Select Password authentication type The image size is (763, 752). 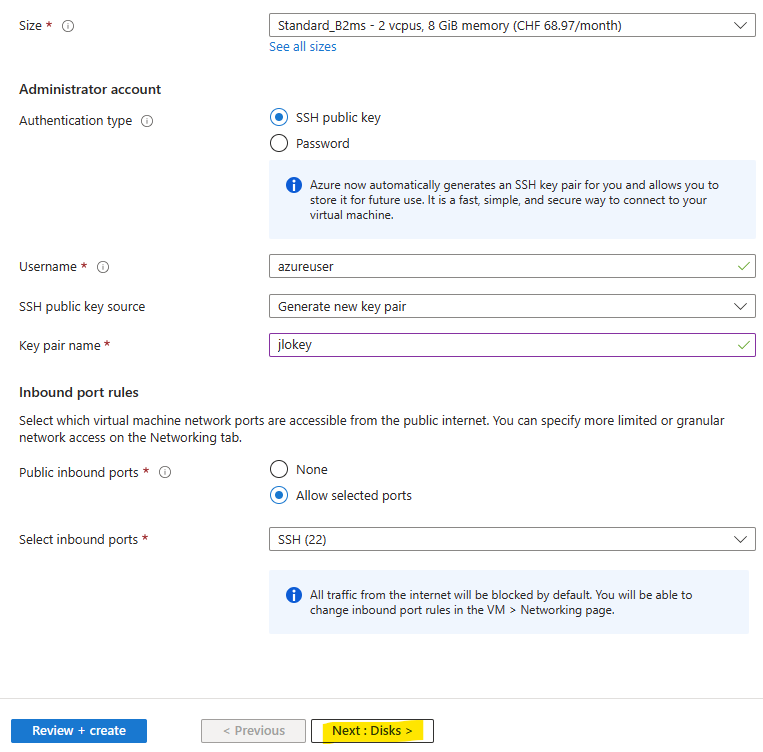pyautogui.click(x=279, y=143)
